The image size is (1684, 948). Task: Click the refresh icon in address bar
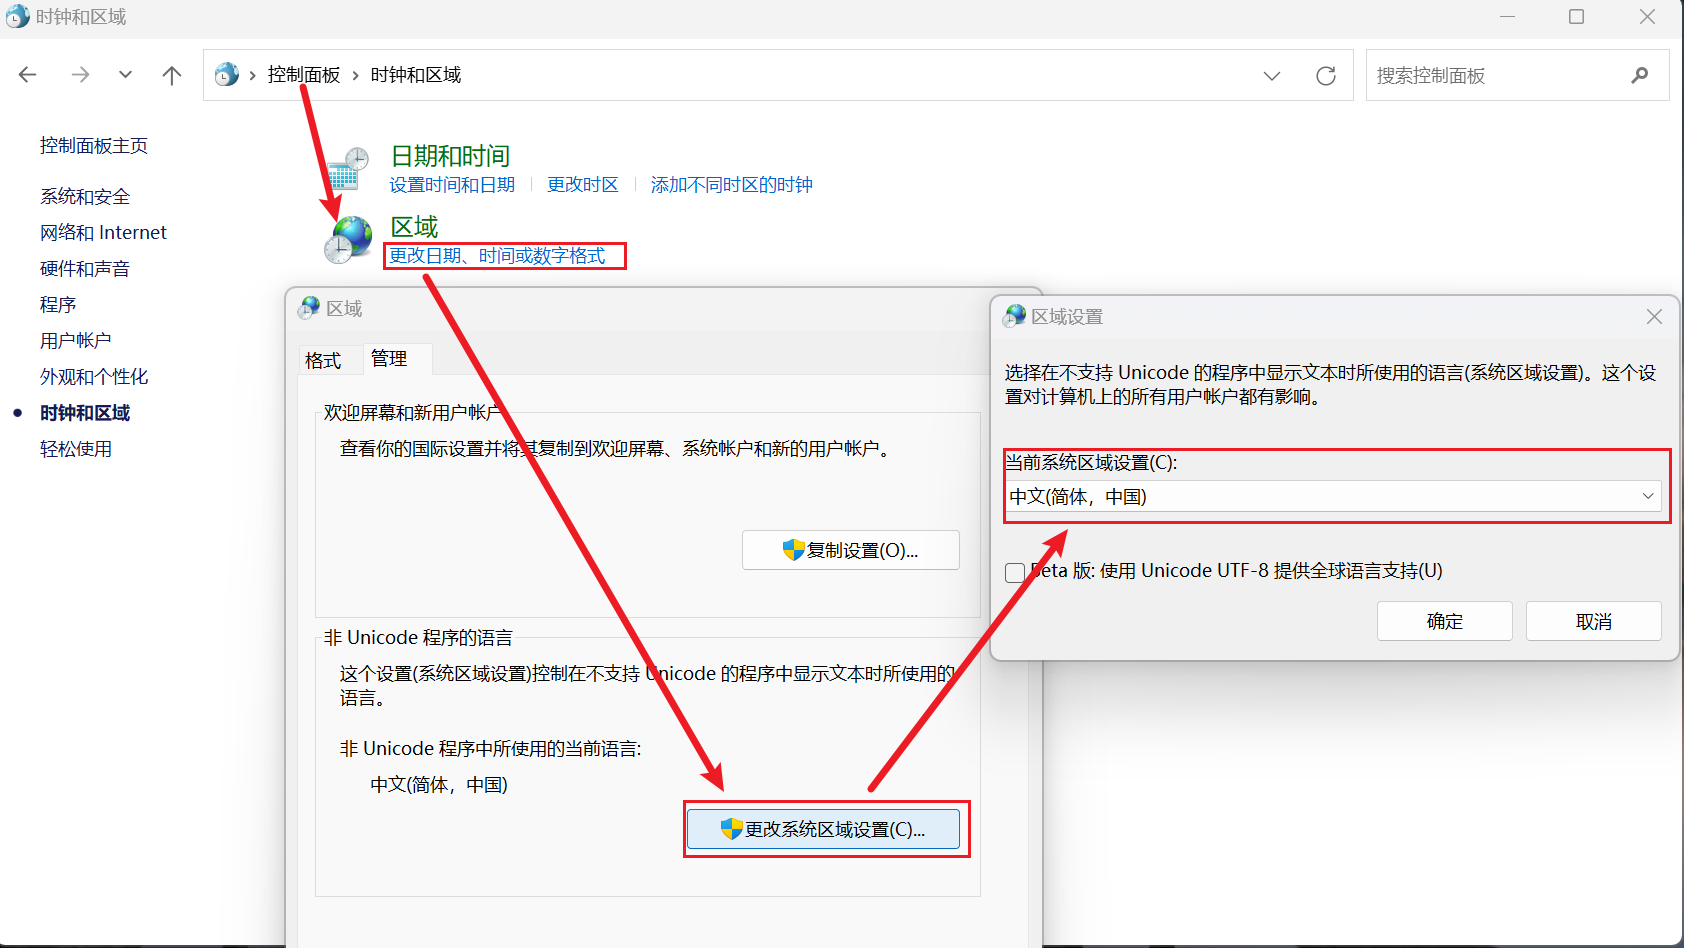1326,76
